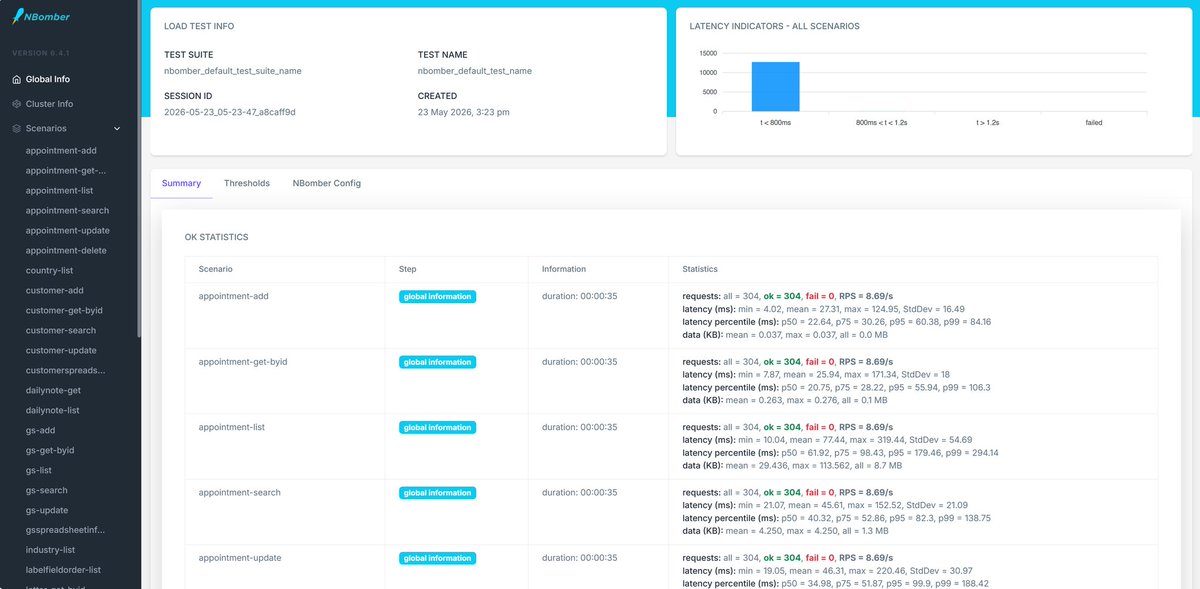Open appointment-delete scenario
Viewport: 1200px width, 589px height.
tap(66, 250)
